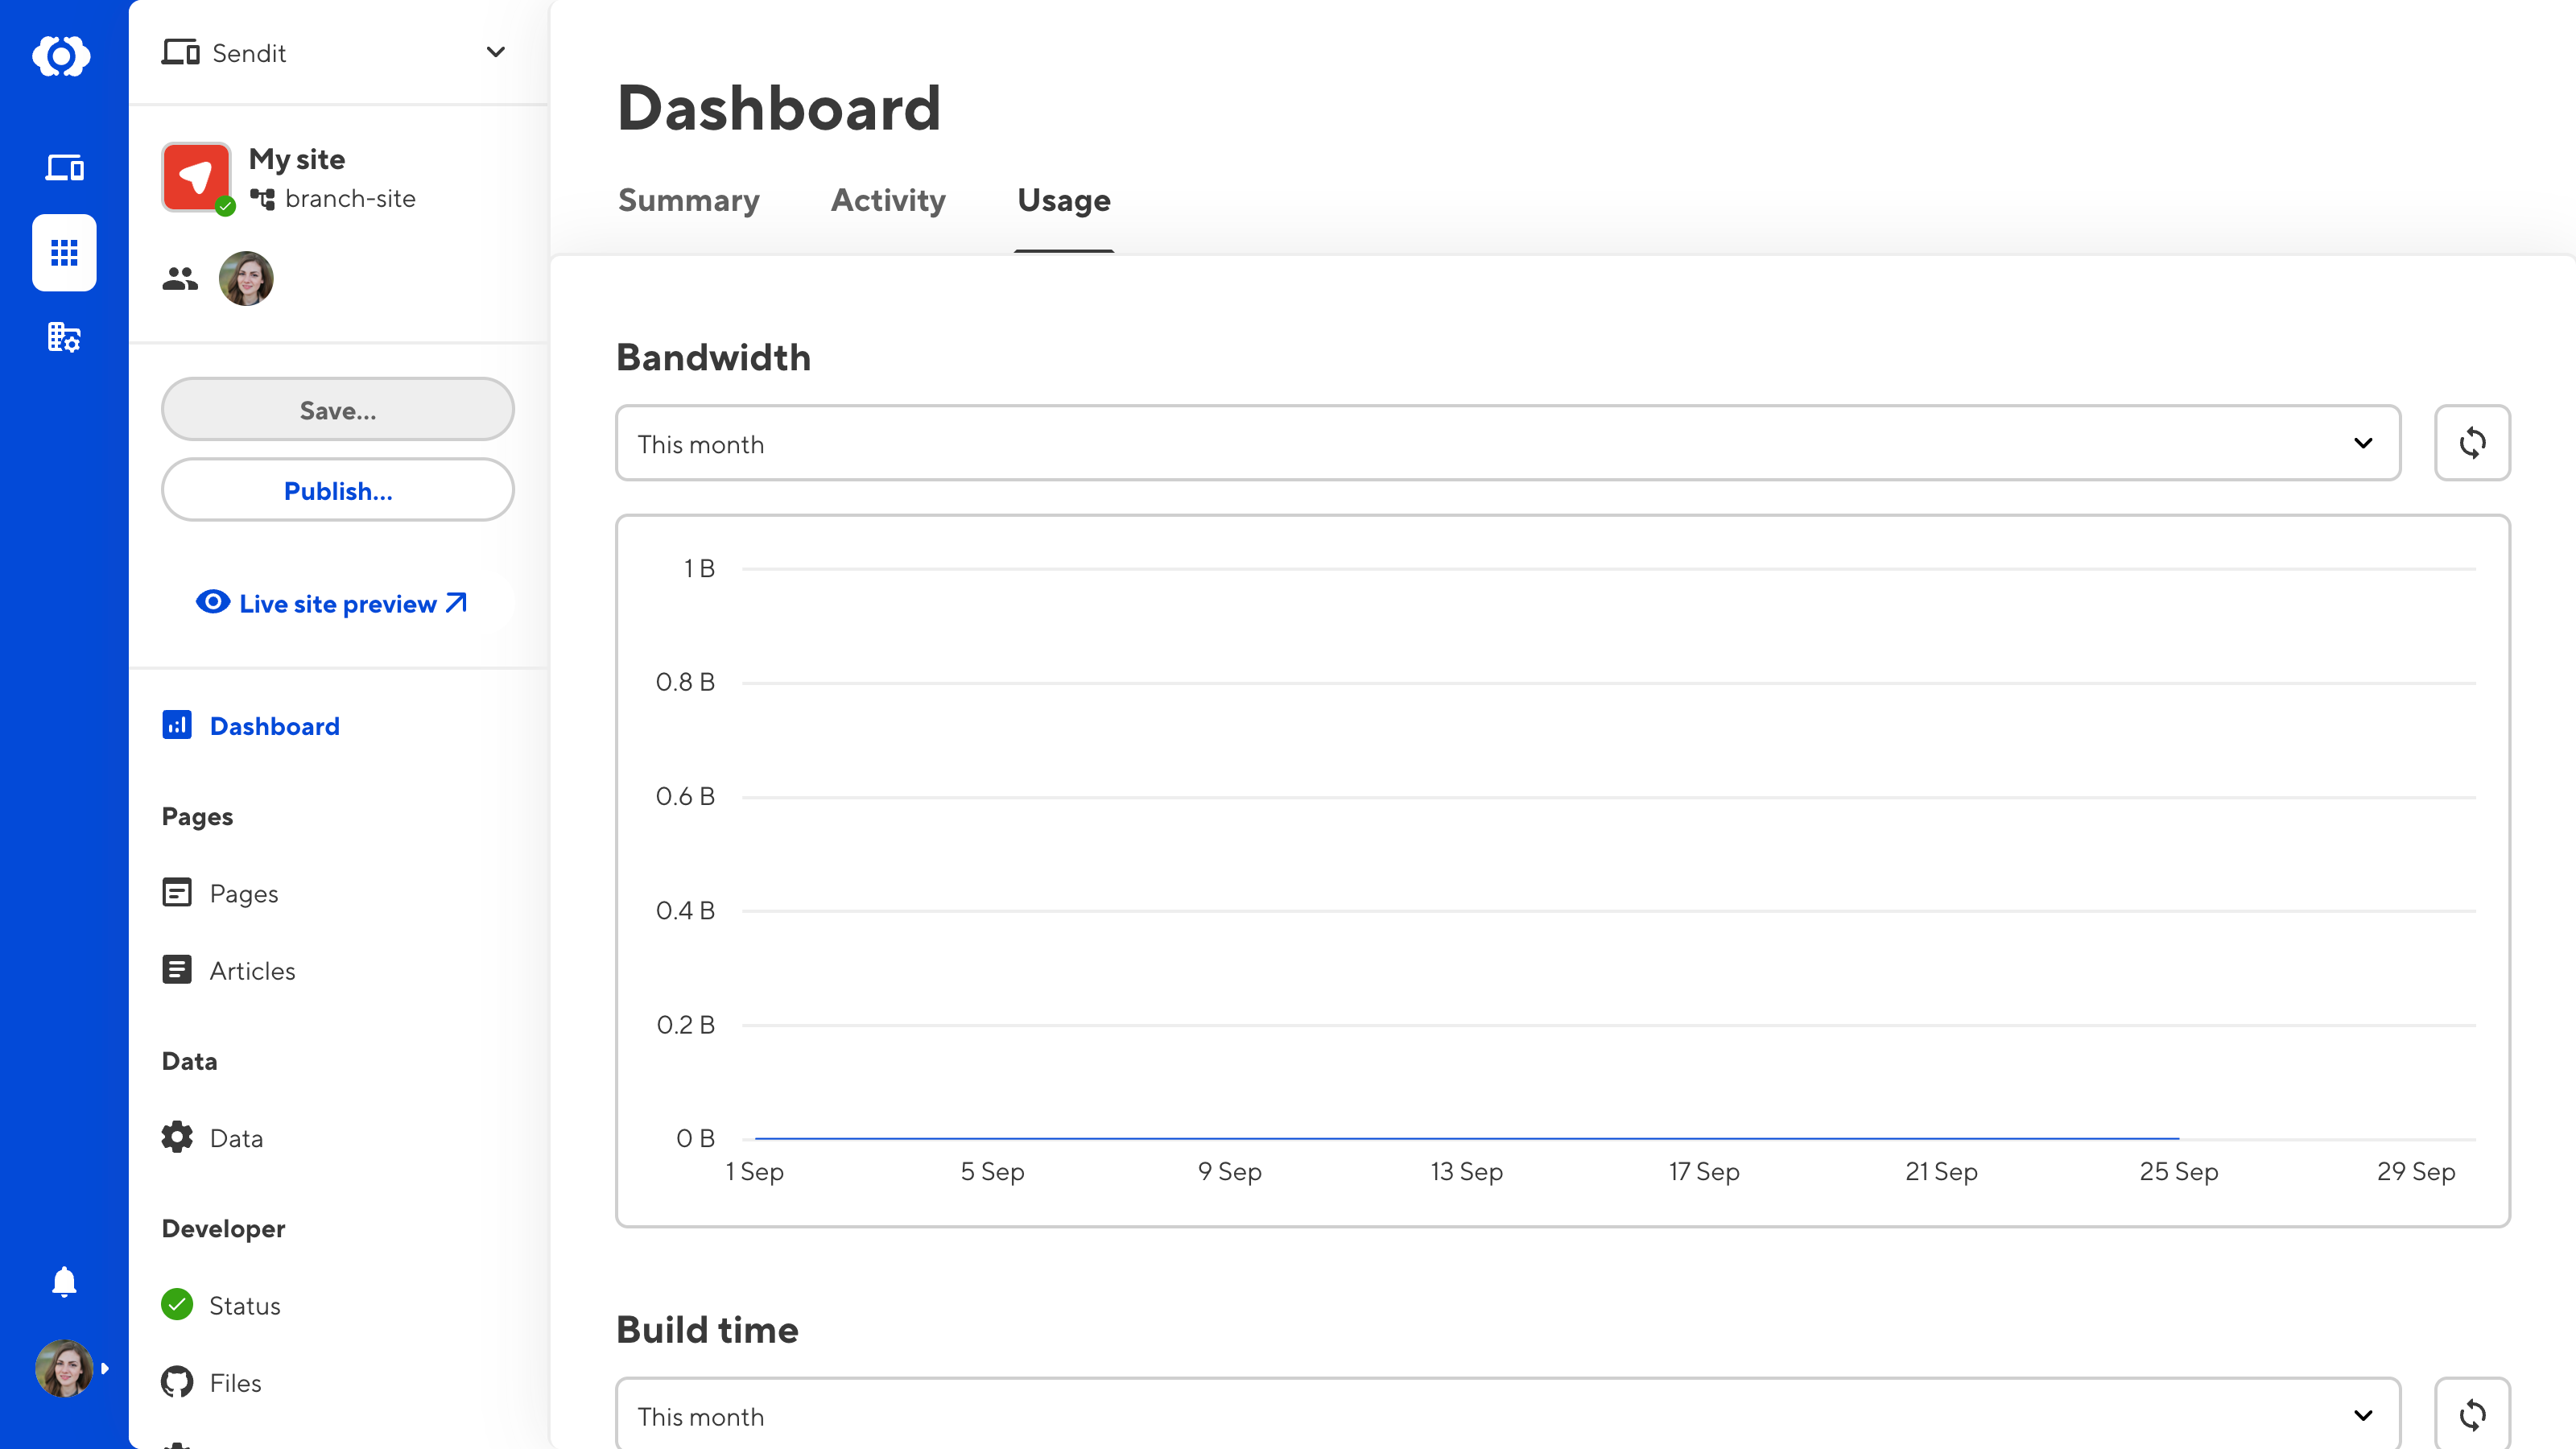The height and width of the screenshot is (1449, 2576).
Task: Click the team members icon
Action: coord(179,278)
